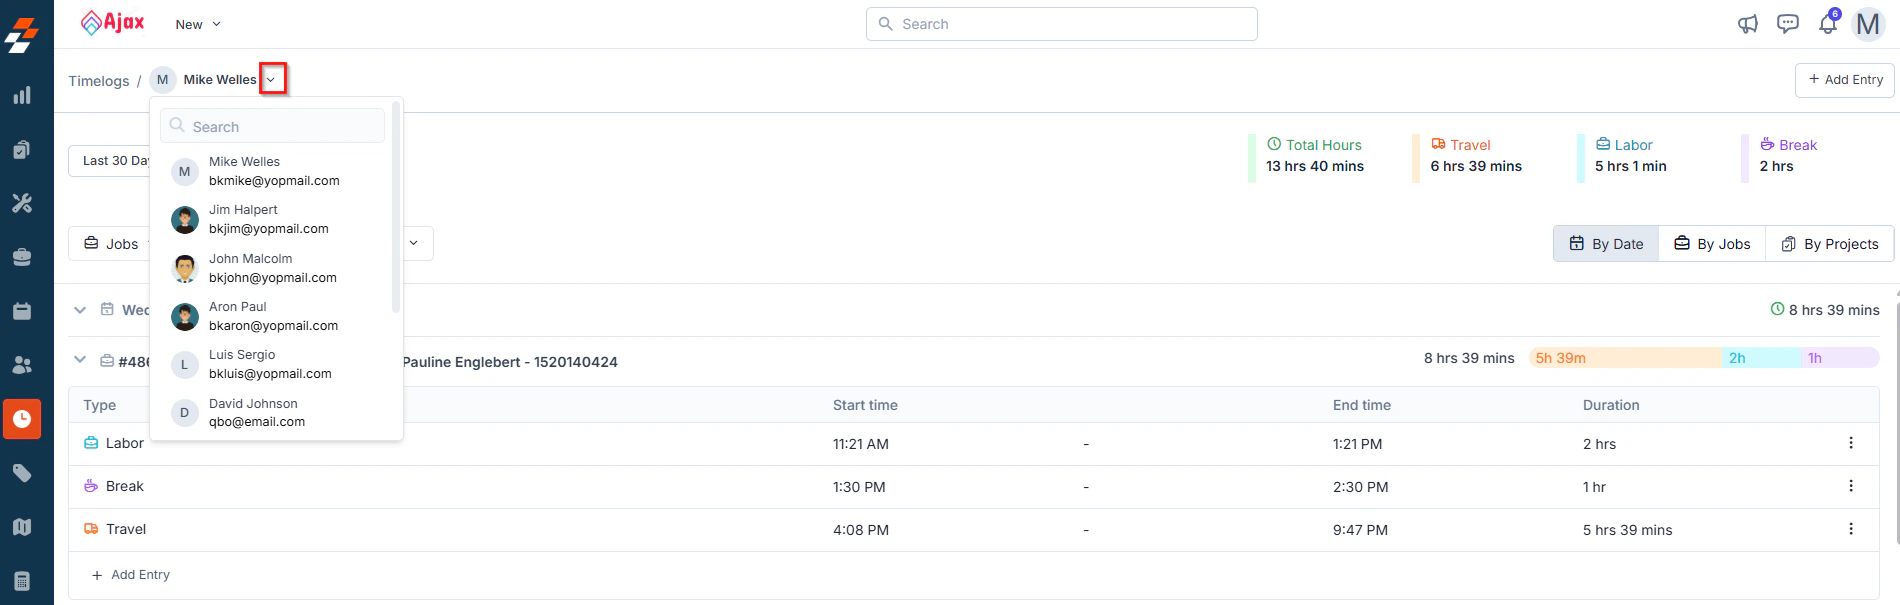Click the Add Entry button at top right
1900x605 pixels.
point(1845,80)
